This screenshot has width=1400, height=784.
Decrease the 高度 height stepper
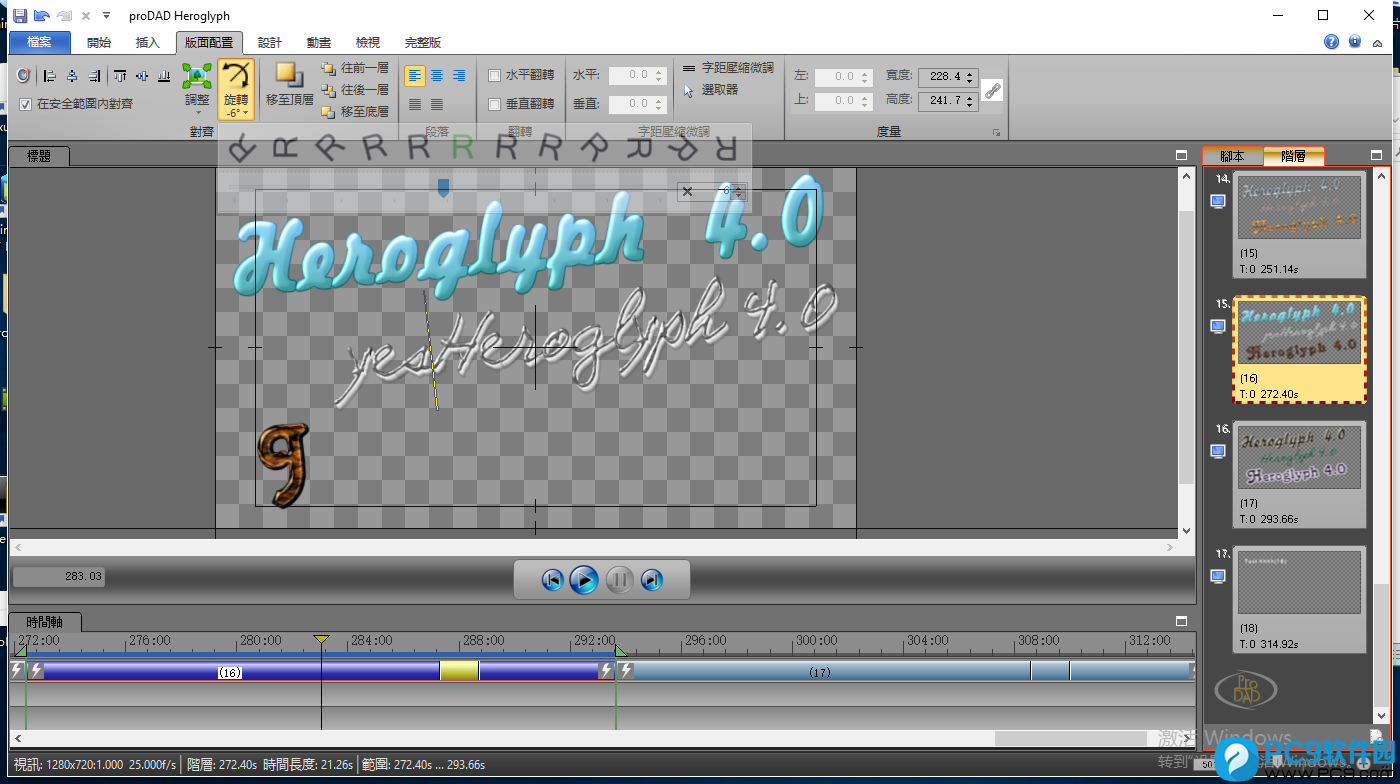pyautogui.click(x=970, y=105)
